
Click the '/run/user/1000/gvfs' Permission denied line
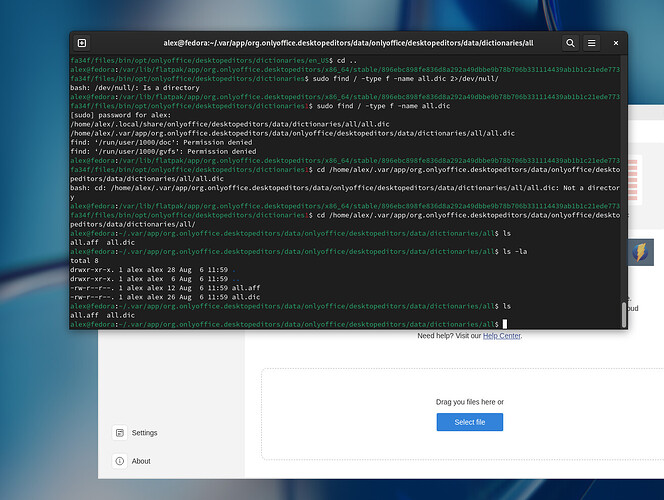point(163,152)
